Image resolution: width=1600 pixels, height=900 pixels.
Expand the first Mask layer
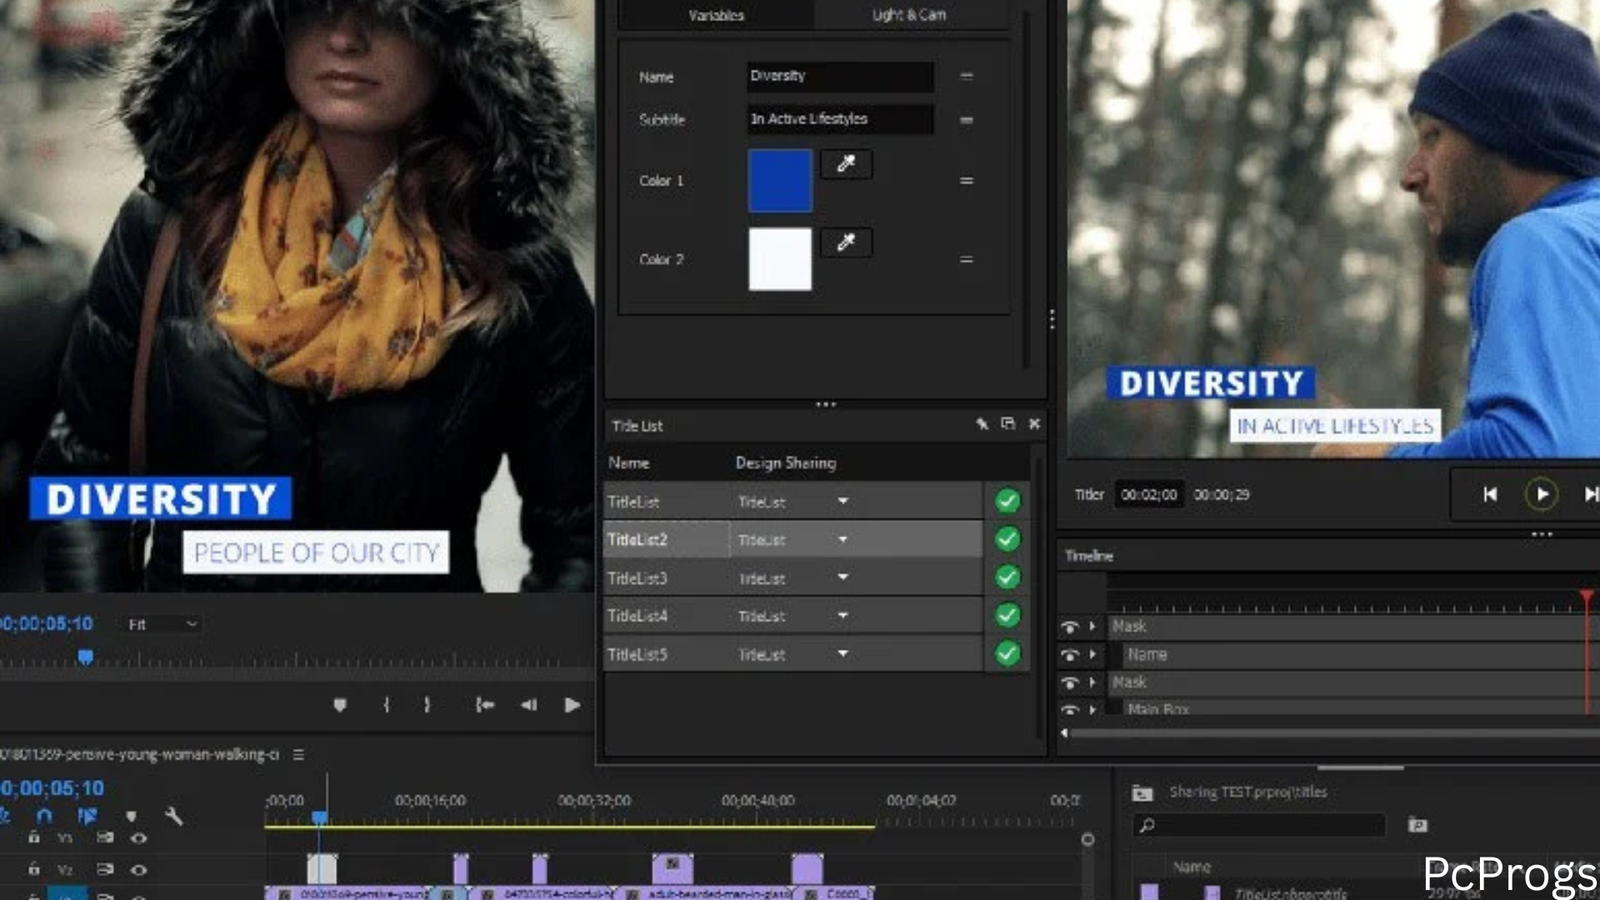point(1092,627)
